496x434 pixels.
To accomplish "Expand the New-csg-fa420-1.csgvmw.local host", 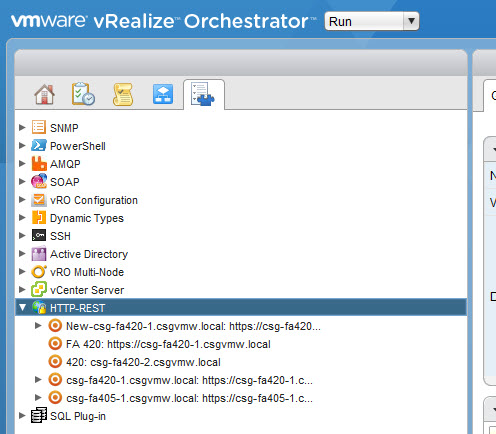I will pyautogui.click(x=38, y=325).
